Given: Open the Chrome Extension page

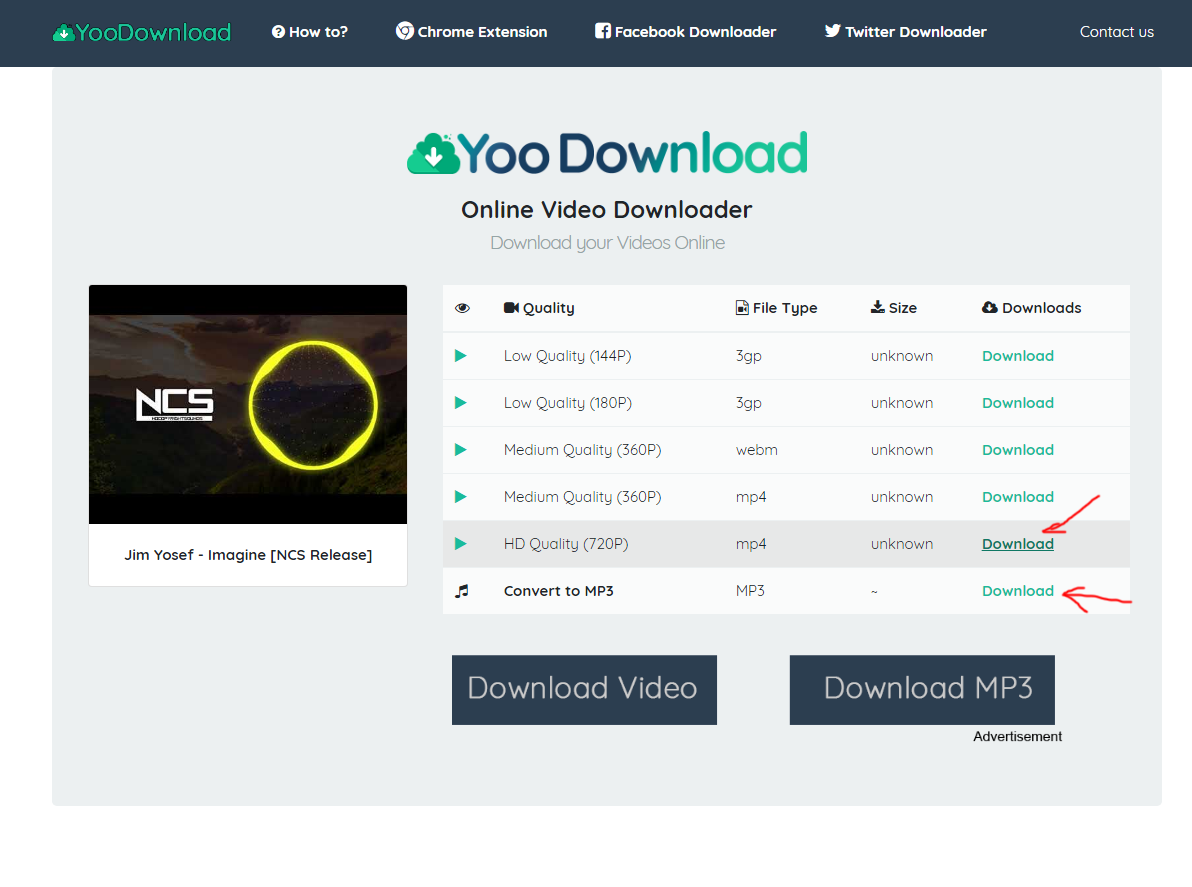Looking at the screenshot, I should click(x=472, y=32).
